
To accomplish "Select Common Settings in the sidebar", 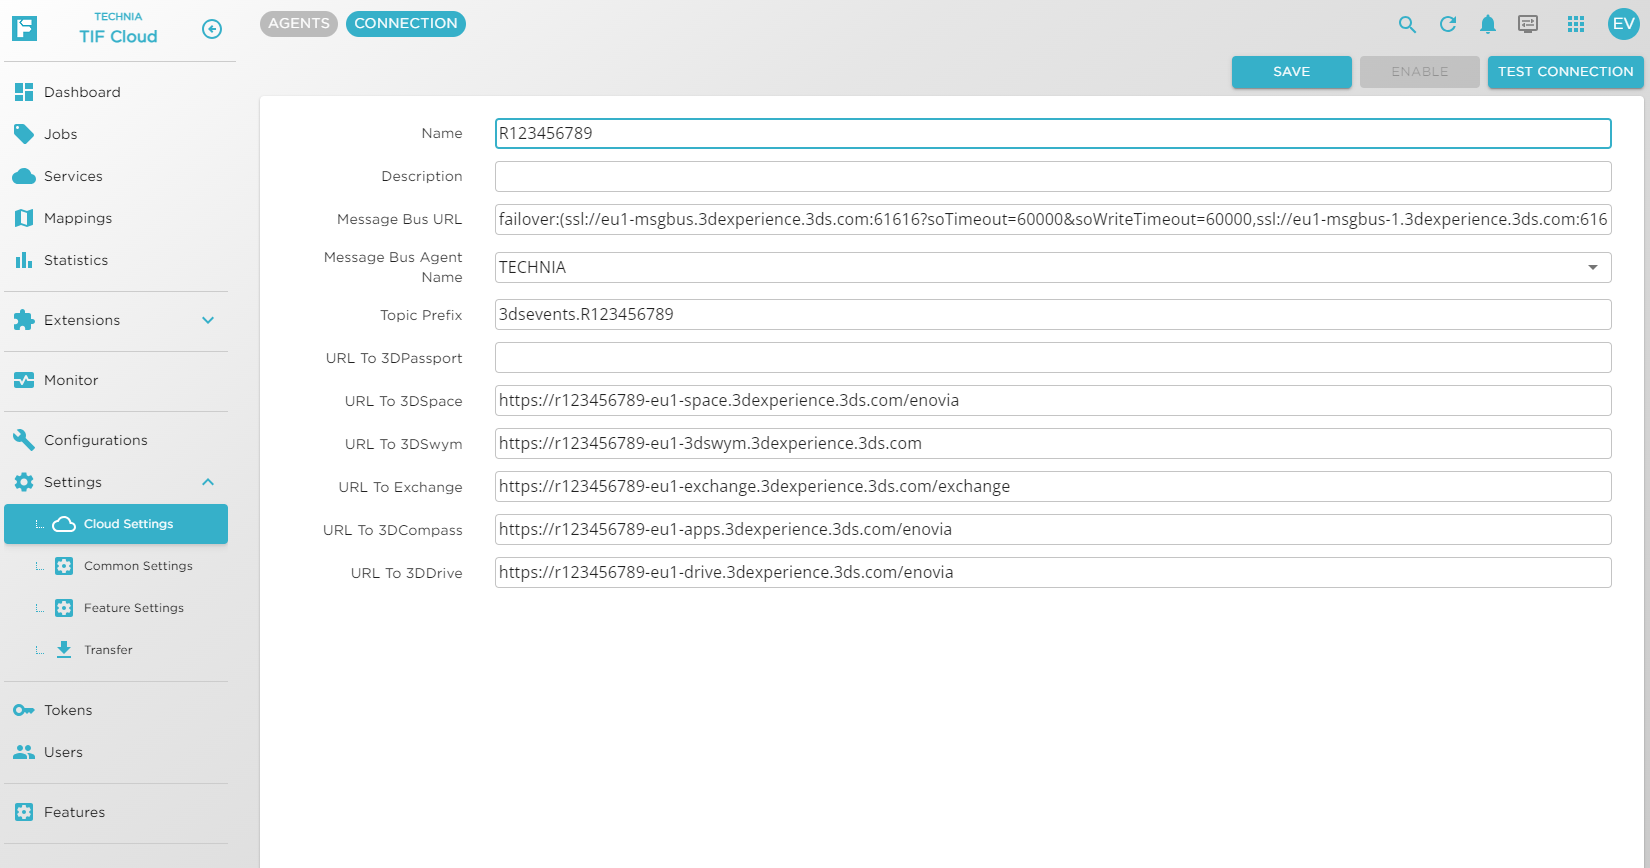I will coord(138,566).
